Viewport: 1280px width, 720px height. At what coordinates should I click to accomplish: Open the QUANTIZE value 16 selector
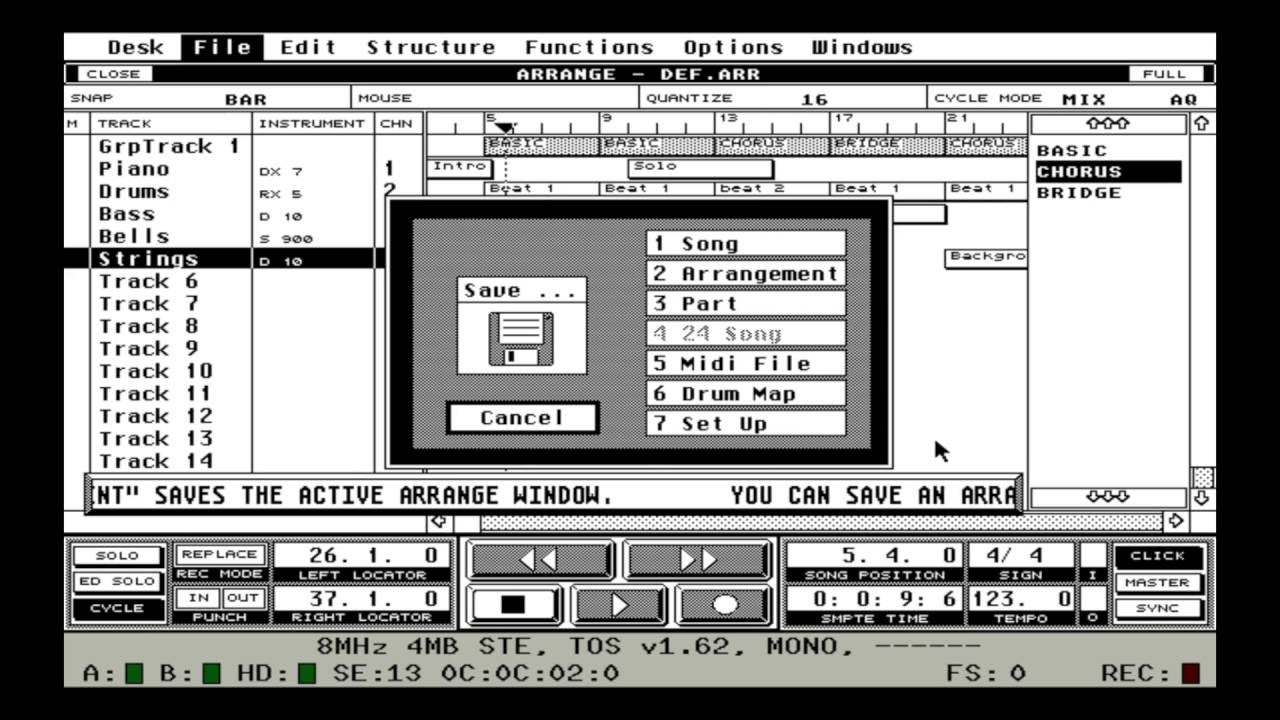click(814, 99)
